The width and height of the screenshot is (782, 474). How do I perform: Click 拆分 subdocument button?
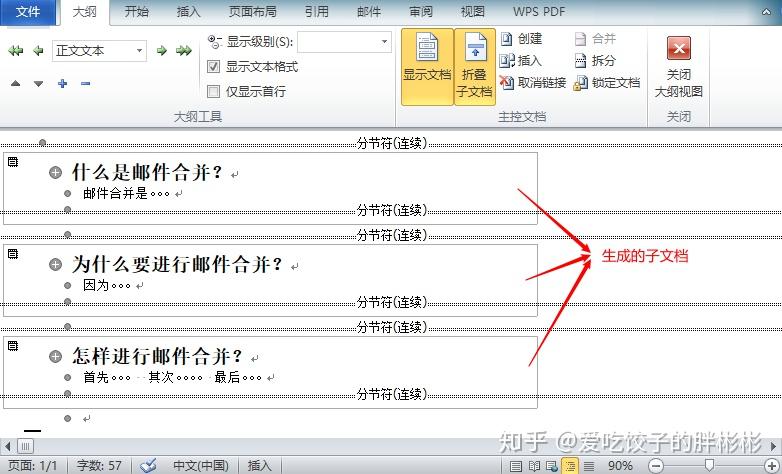click(595, 61)
